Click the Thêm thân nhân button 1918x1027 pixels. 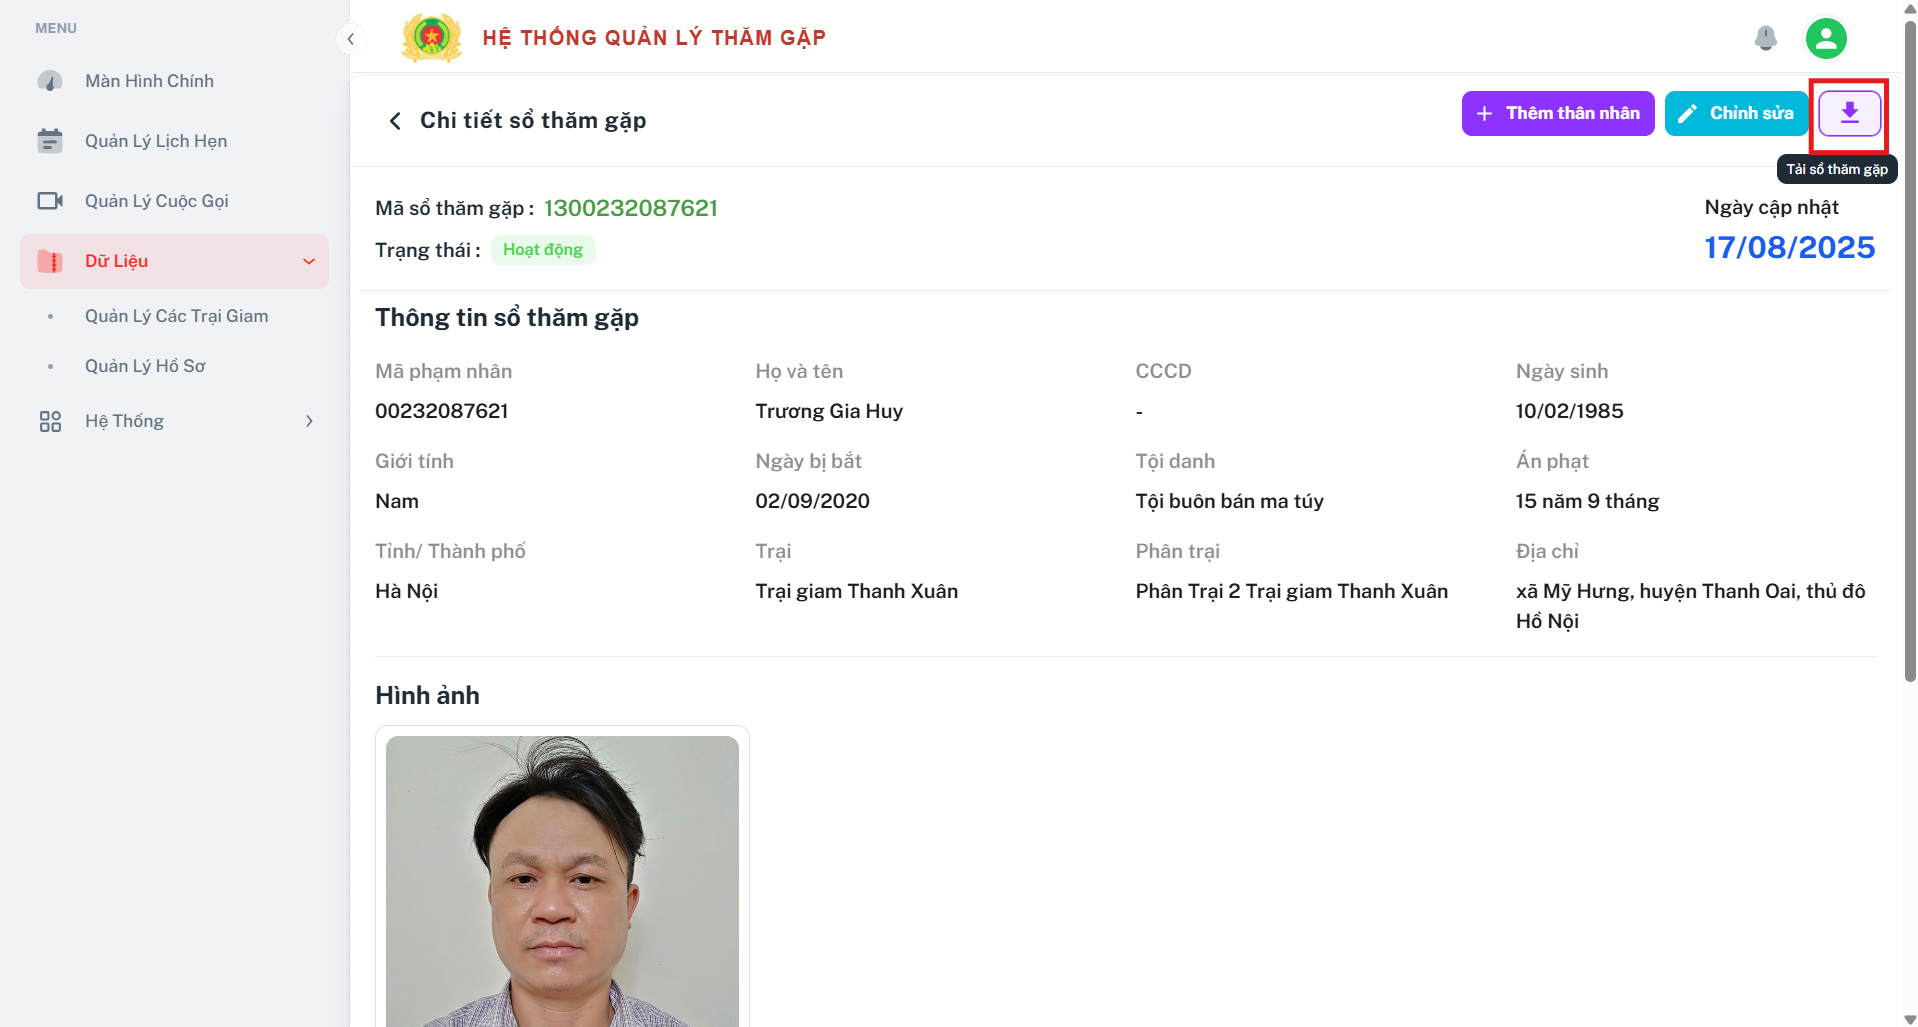1558,113
